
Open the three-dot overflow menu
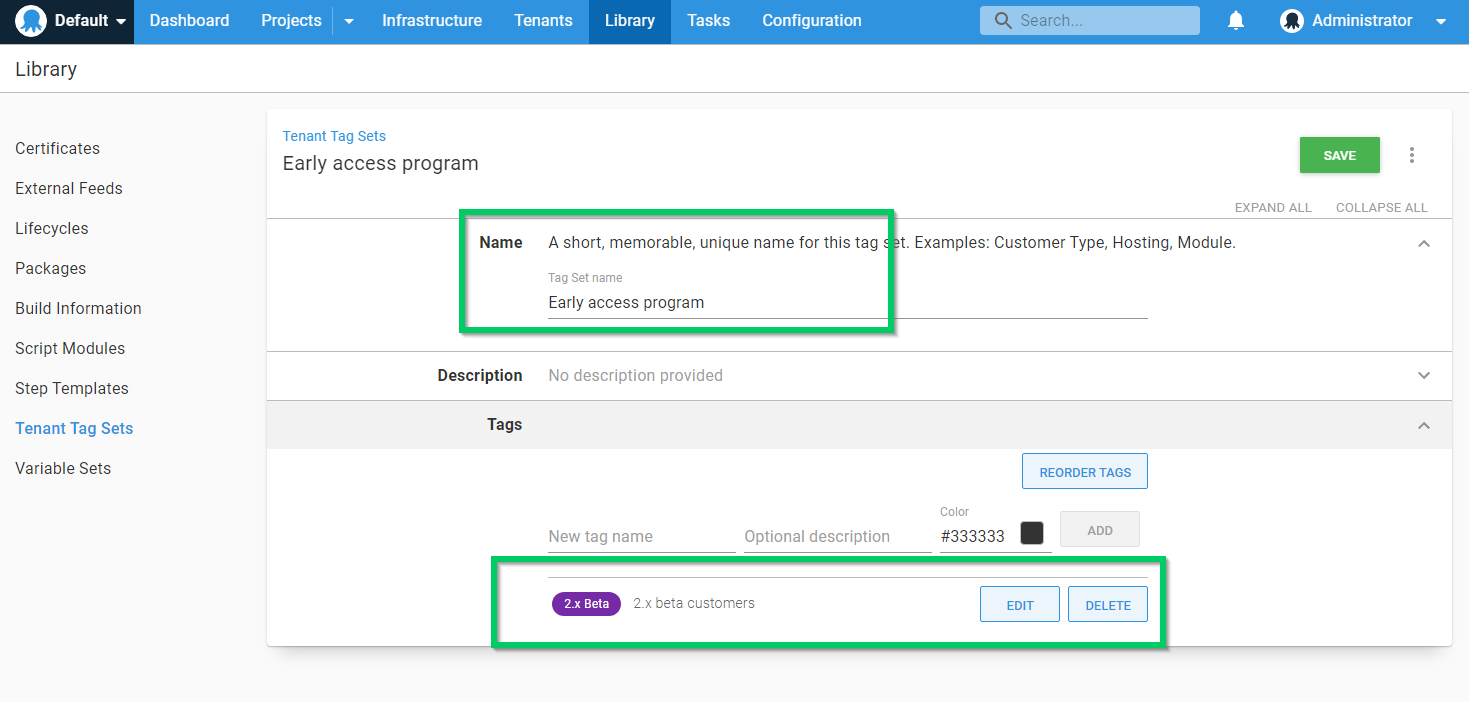(1412, 155)
